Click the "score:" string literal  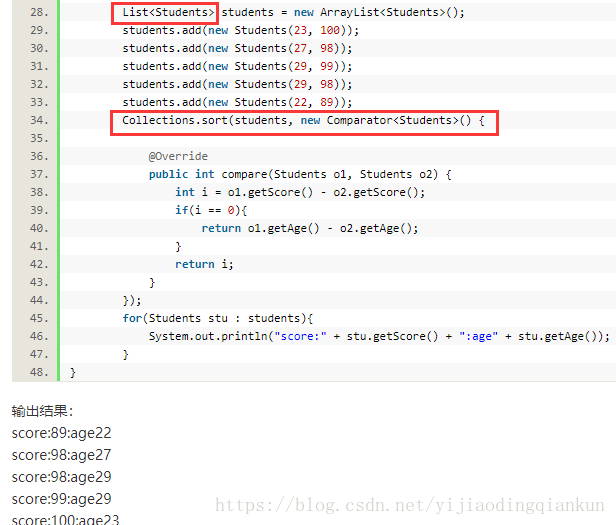click(x=300, y=337)
